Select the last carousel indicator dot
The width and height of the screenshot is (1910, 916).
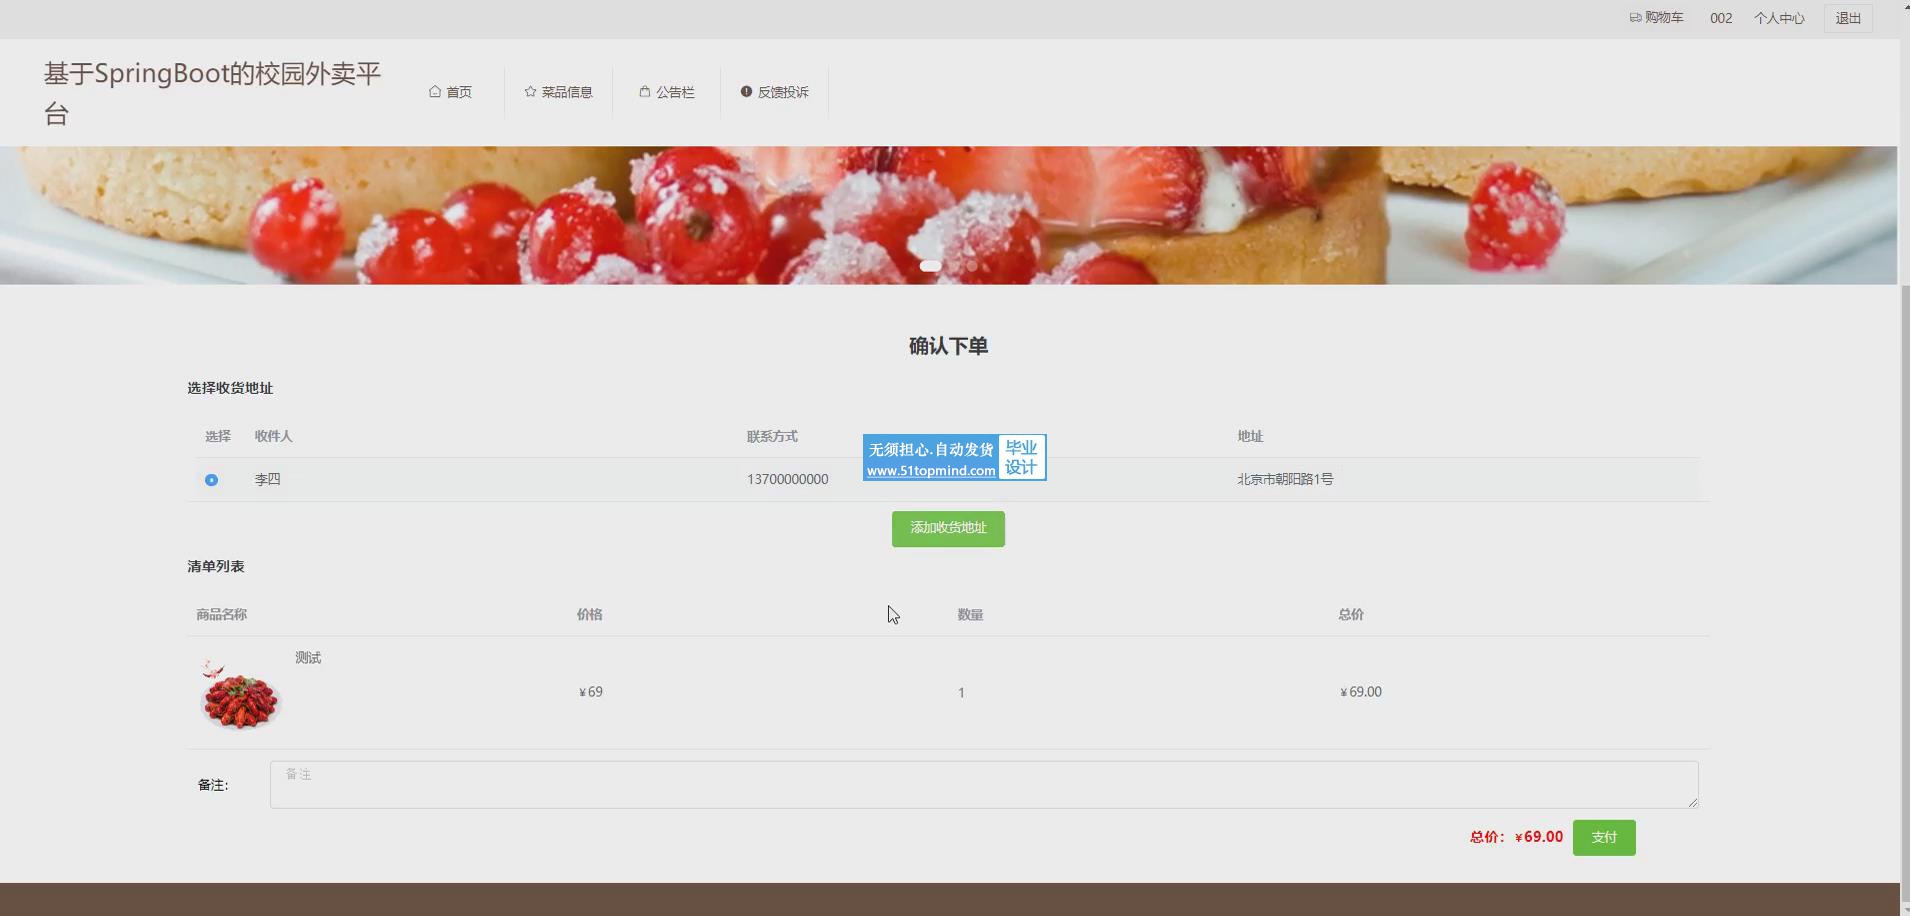pyautogui.click(x=972, y=266)
